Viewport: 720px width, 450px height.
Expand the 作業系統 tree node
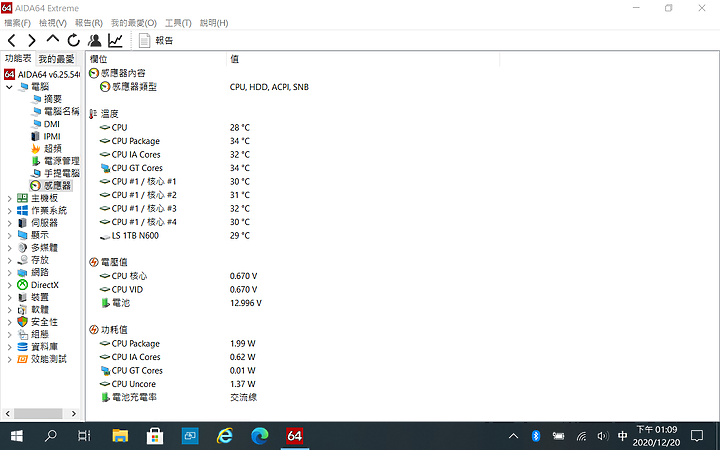click(9, 211)
